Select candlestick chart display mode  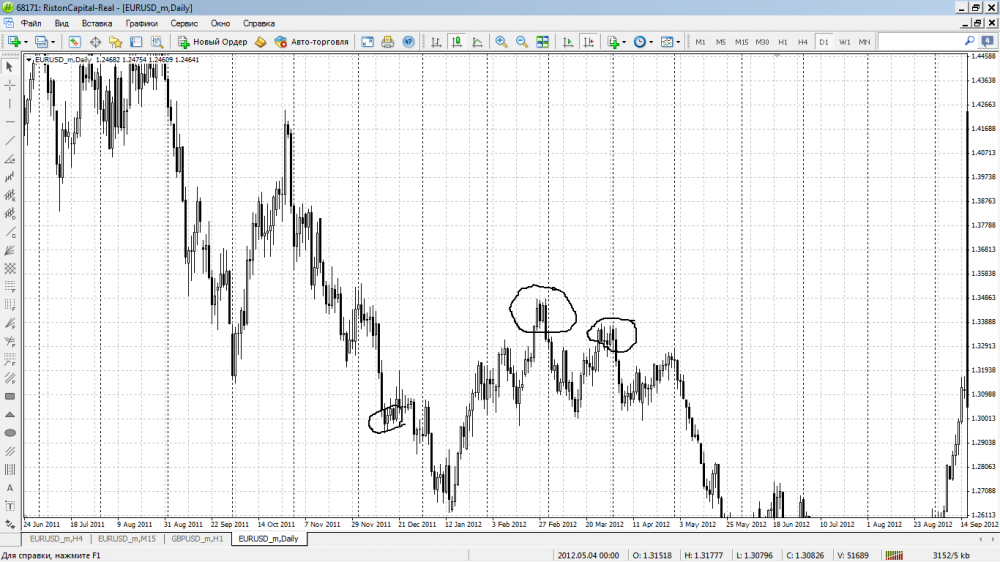(457, 42)
